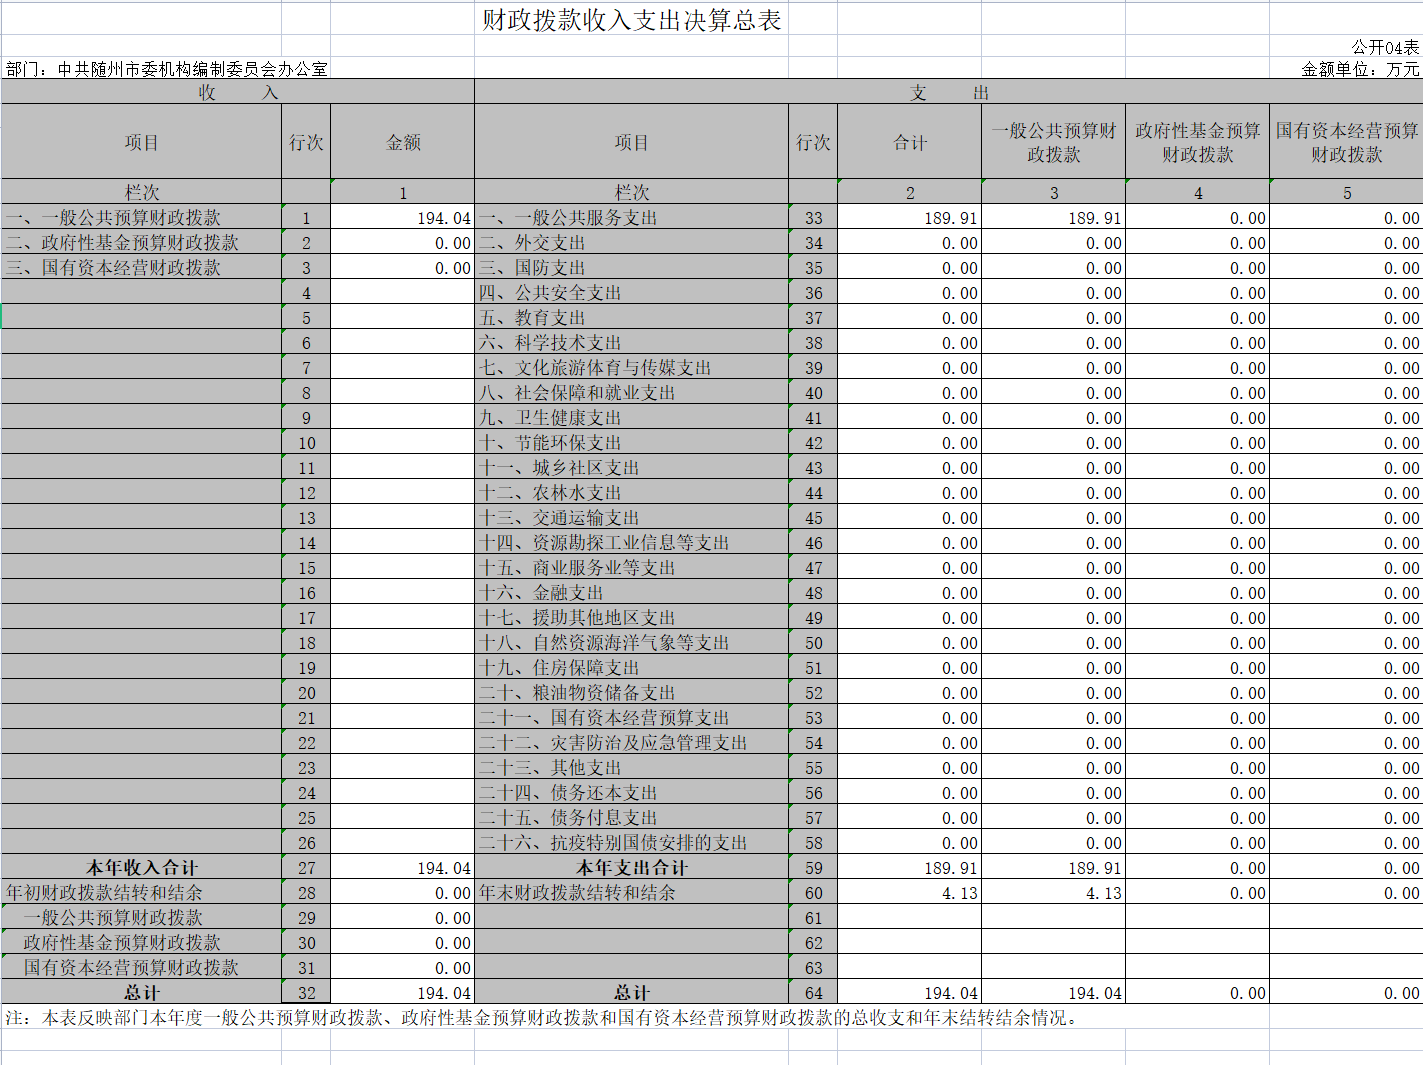Select the 政府性基金预算财政拨款 column header
1423x1065 pixels.
click(x=1197, y=143)
